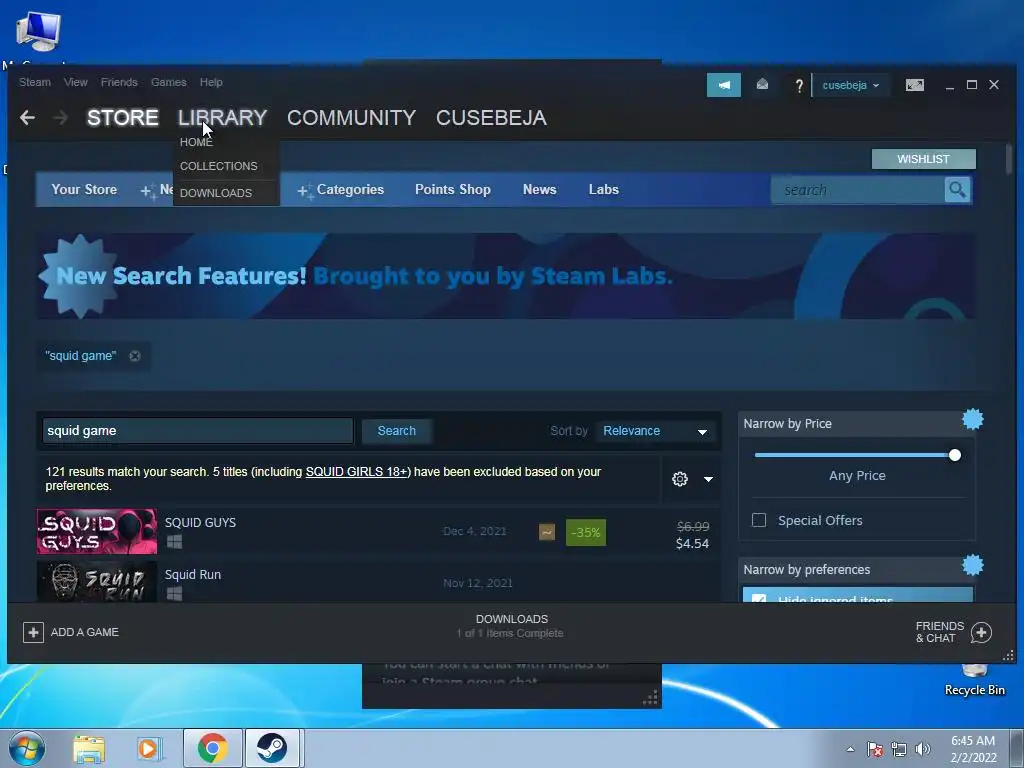Click the Show desktop button
1024x768 pixels.
1018,748
